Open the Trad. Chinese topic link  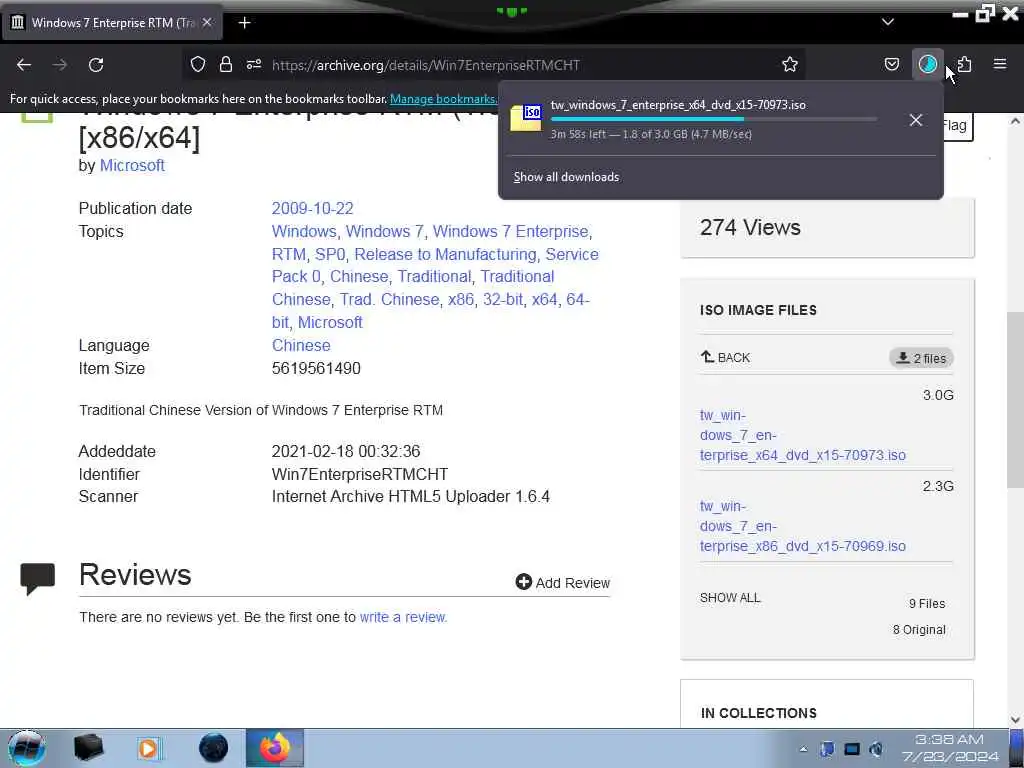389,299
